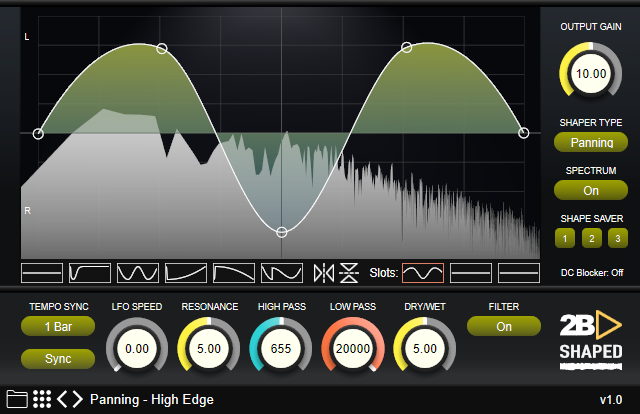Click the second peak curve node

pyautogui.click(x=407, y=47)
